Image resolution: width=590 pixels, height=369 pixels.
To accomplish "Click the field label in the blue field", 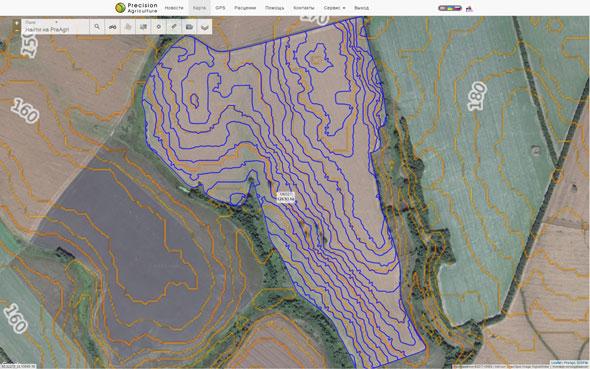I will tap(286, 197).
